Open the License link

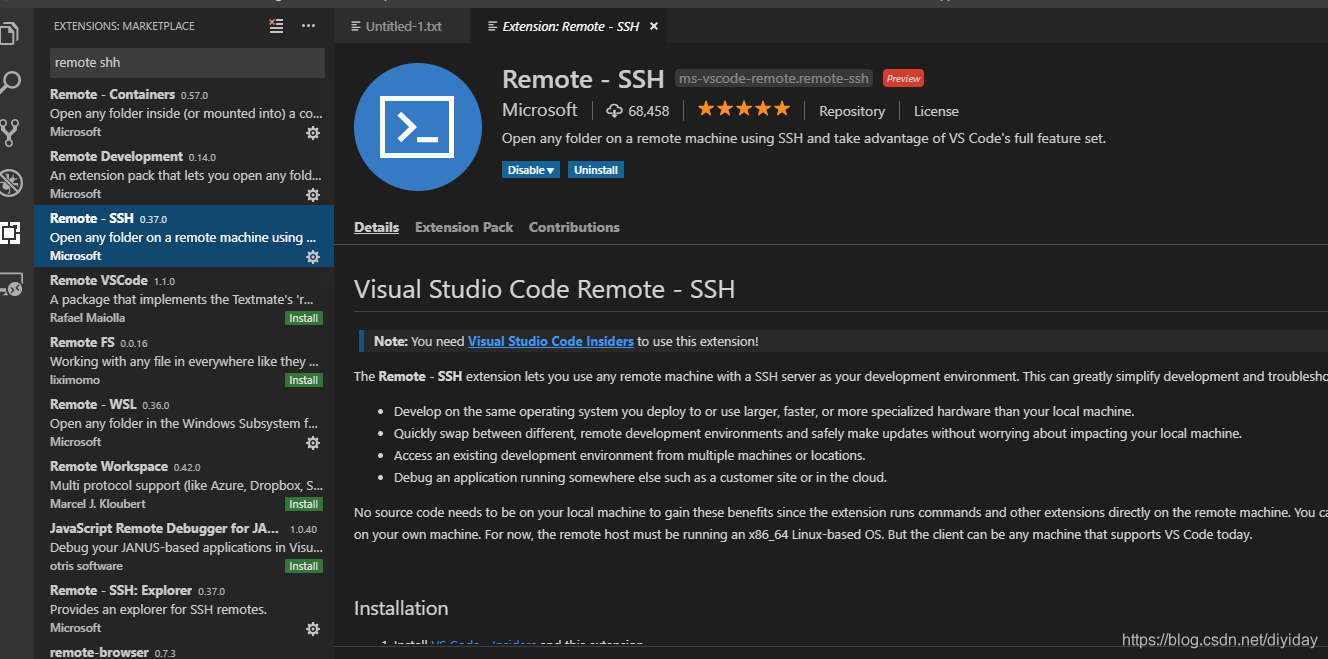tap(936, 111)
